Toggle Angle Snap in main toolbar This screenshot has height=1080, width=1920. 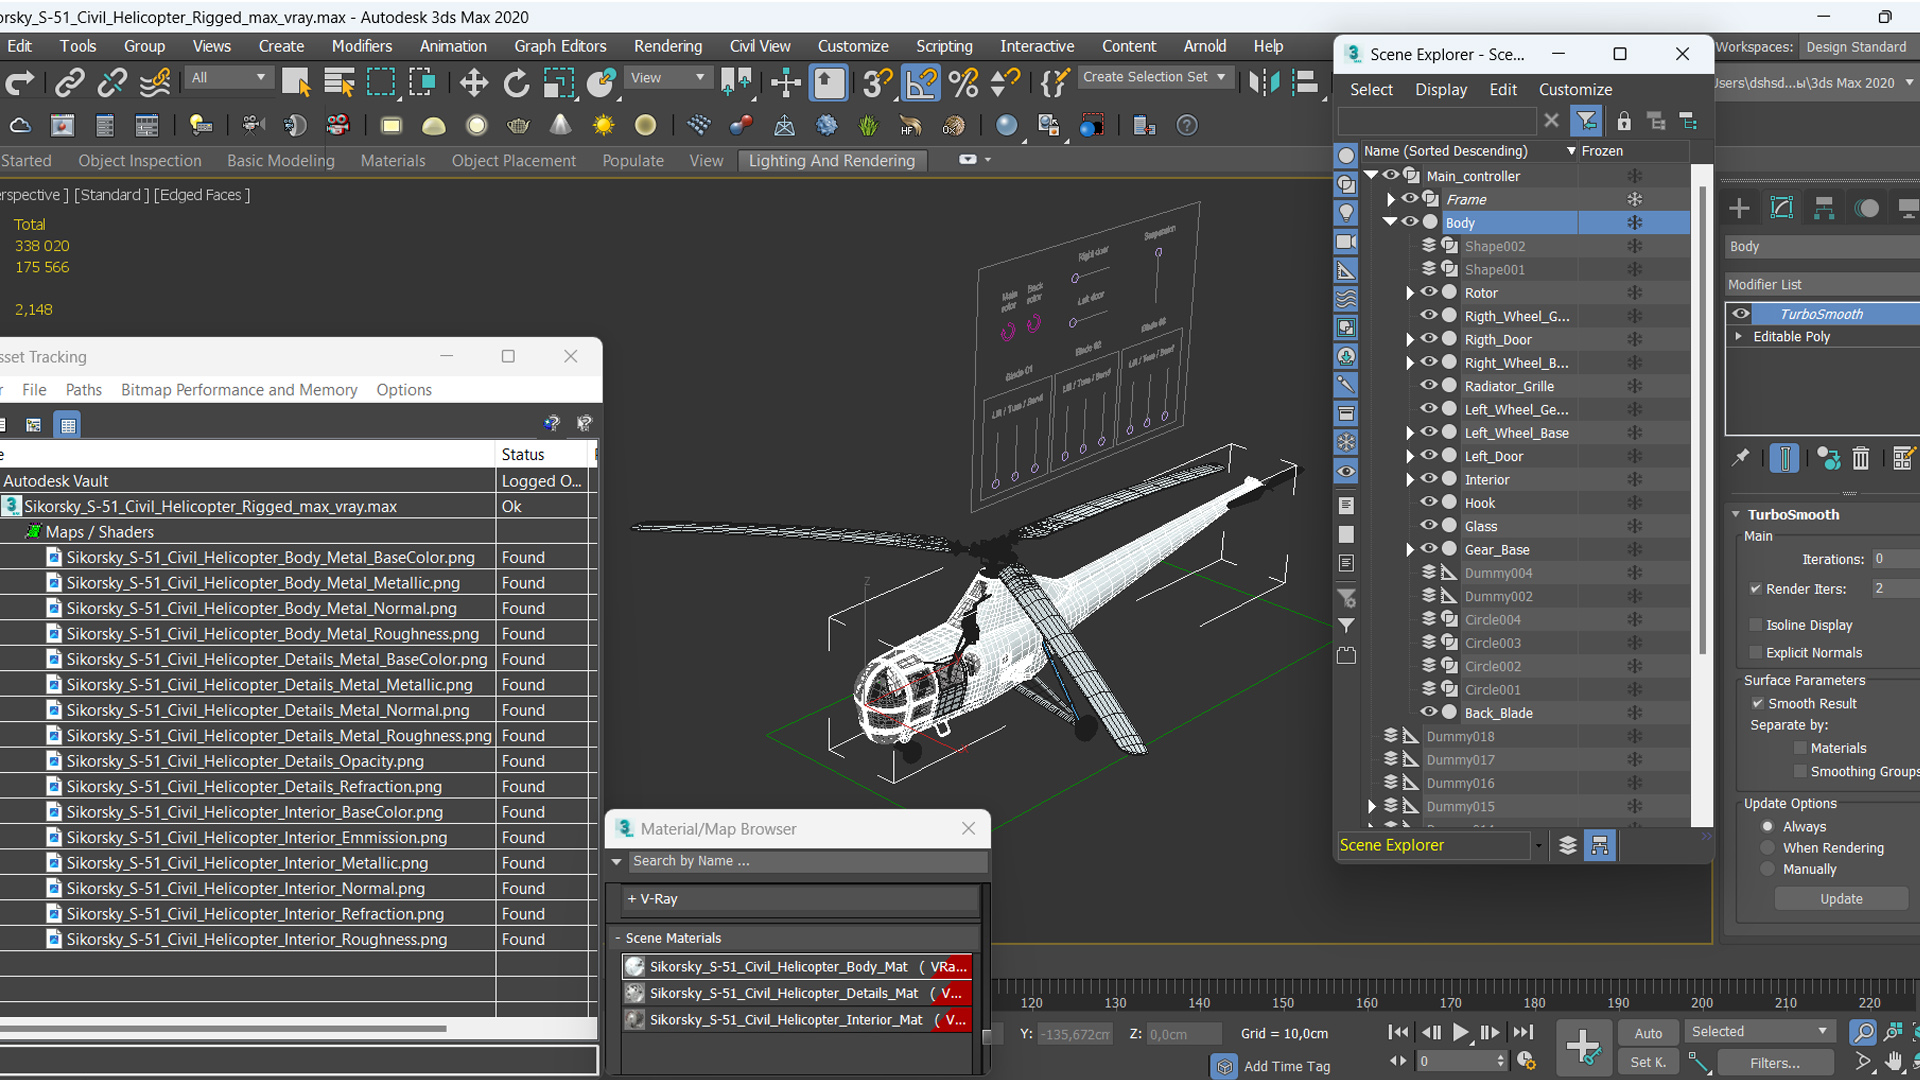(920, 83)
